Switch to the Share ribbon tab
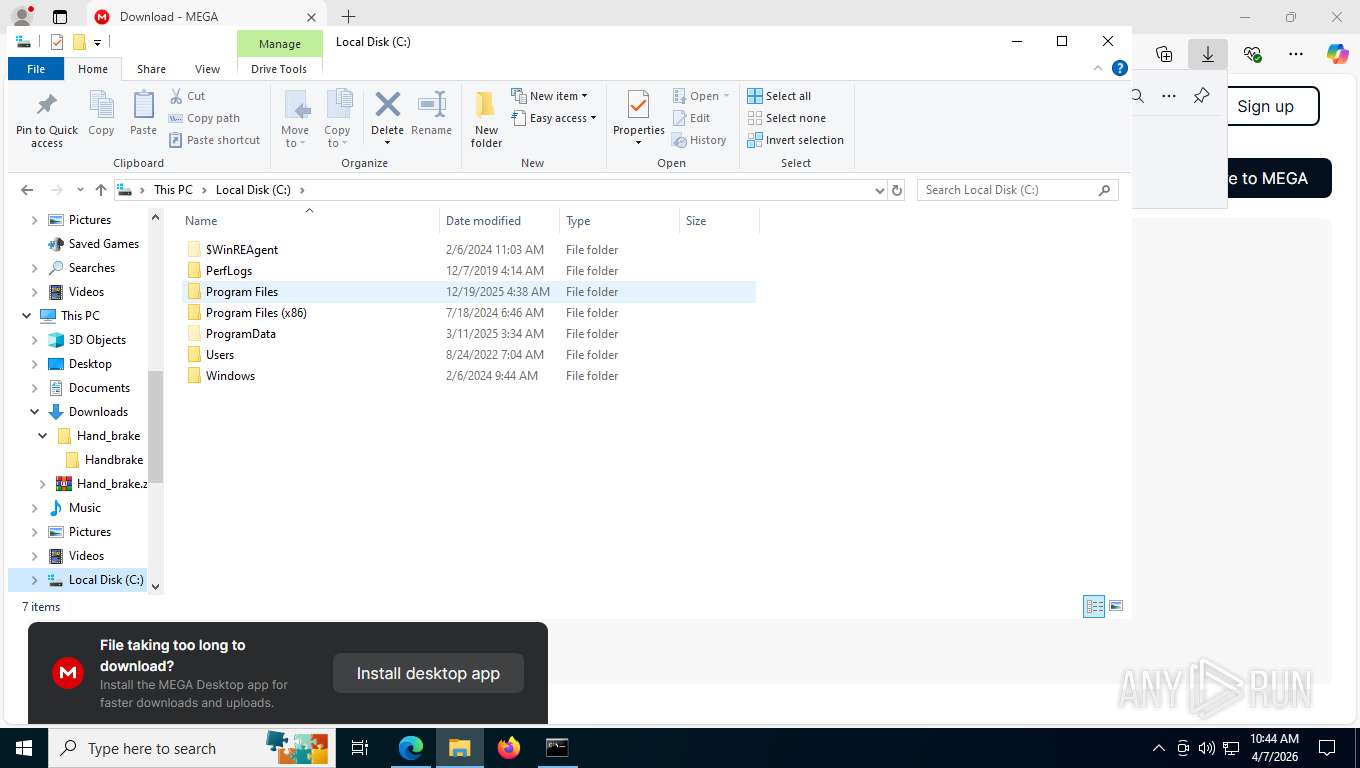This screenshot has width=1360, height=768. pyautogui.click(x=151, y=69)
